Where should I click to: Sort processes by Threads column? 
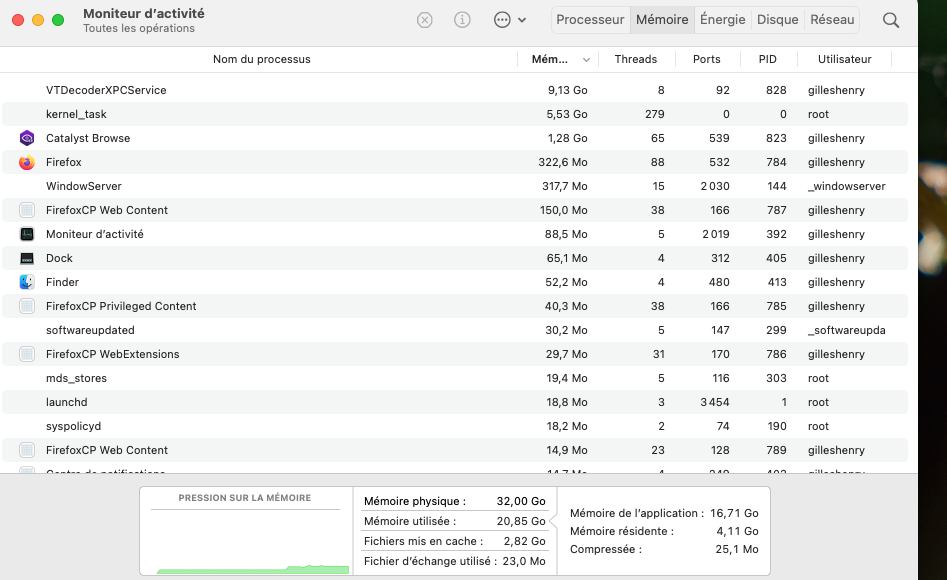click(636, 59)
